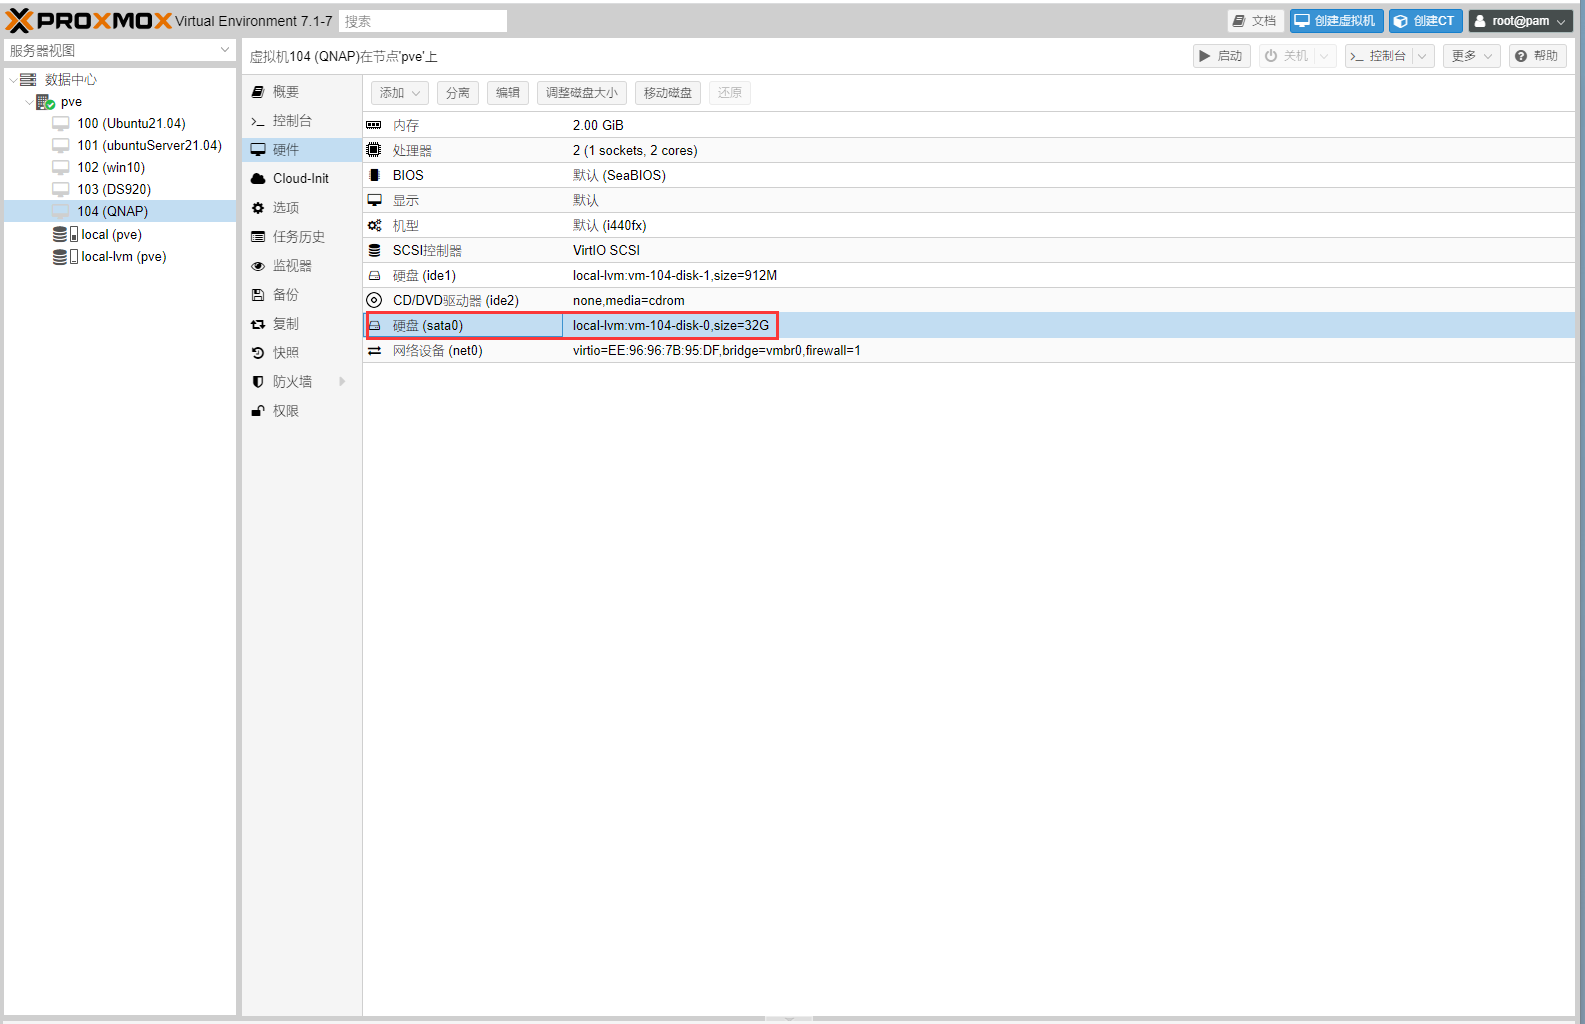Viewport: 1585px width, 1024px height.
Task: Click the 搜索 search input field
Action: (x=423, y=21)
